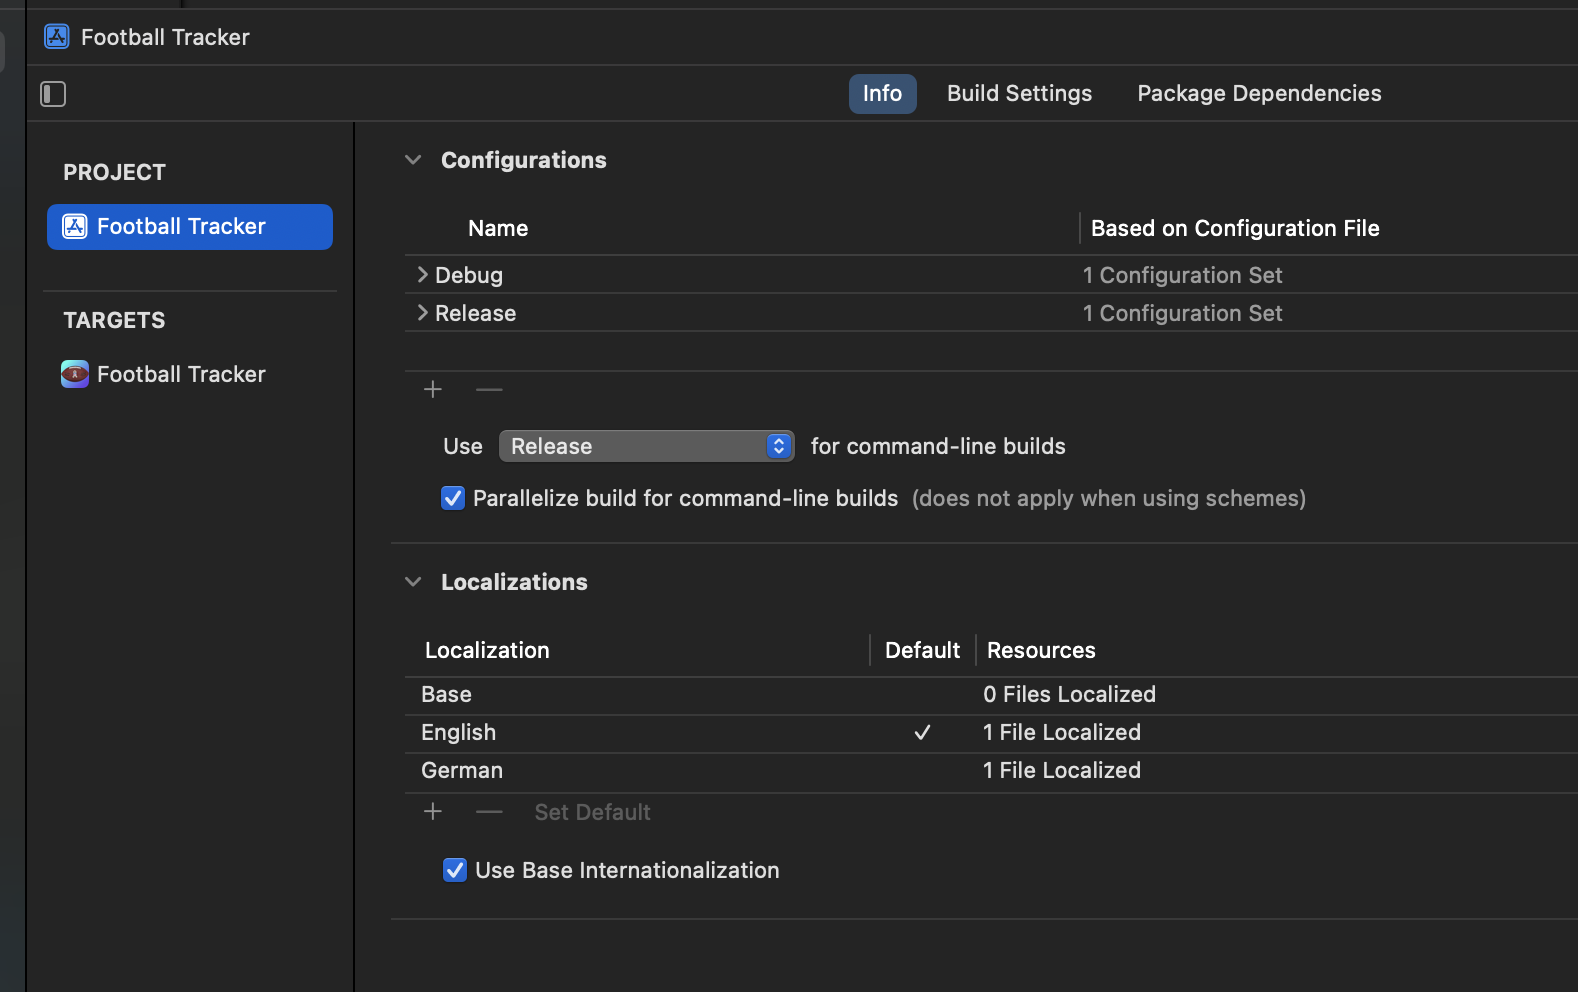Add a new configuration with plus icon
1578x992 pixels.
[433, 389]
